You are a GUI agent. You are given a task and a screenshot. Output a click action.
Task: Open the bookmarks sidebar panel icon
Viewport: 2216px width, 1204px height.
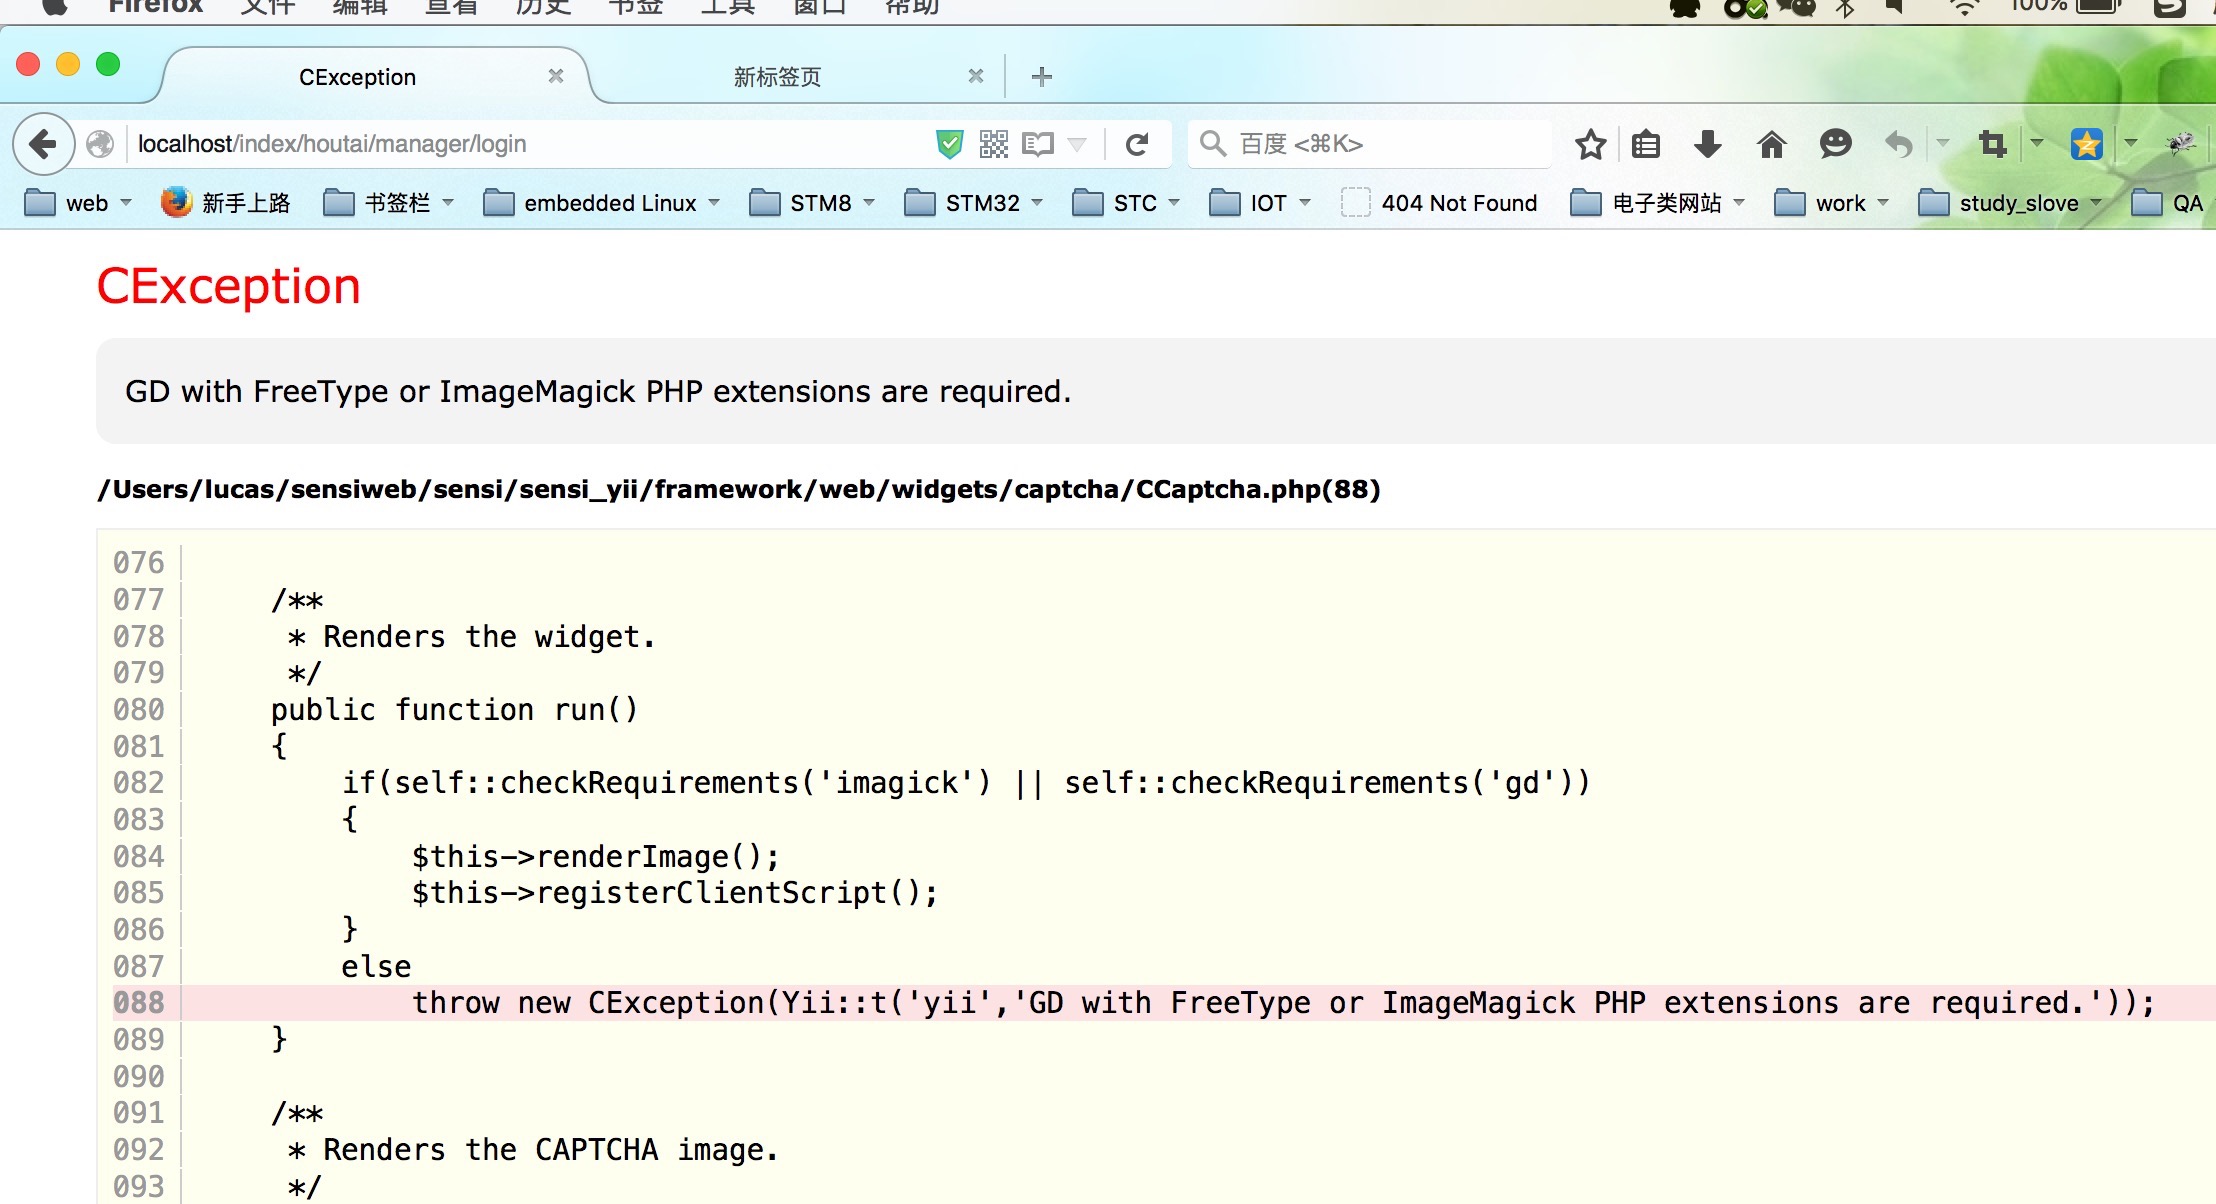click(1644, 143)
